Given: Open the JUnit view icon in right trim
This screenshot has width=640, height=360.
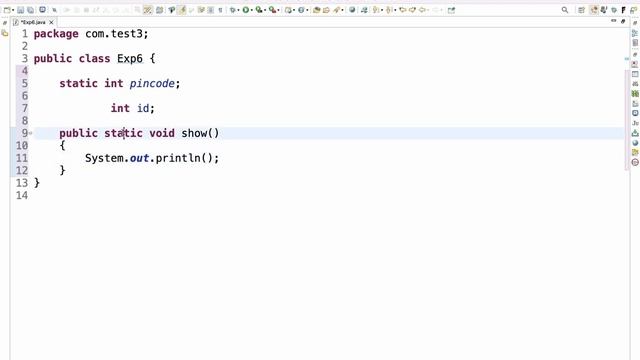Looking at the screenshot, I should (635, 123).
